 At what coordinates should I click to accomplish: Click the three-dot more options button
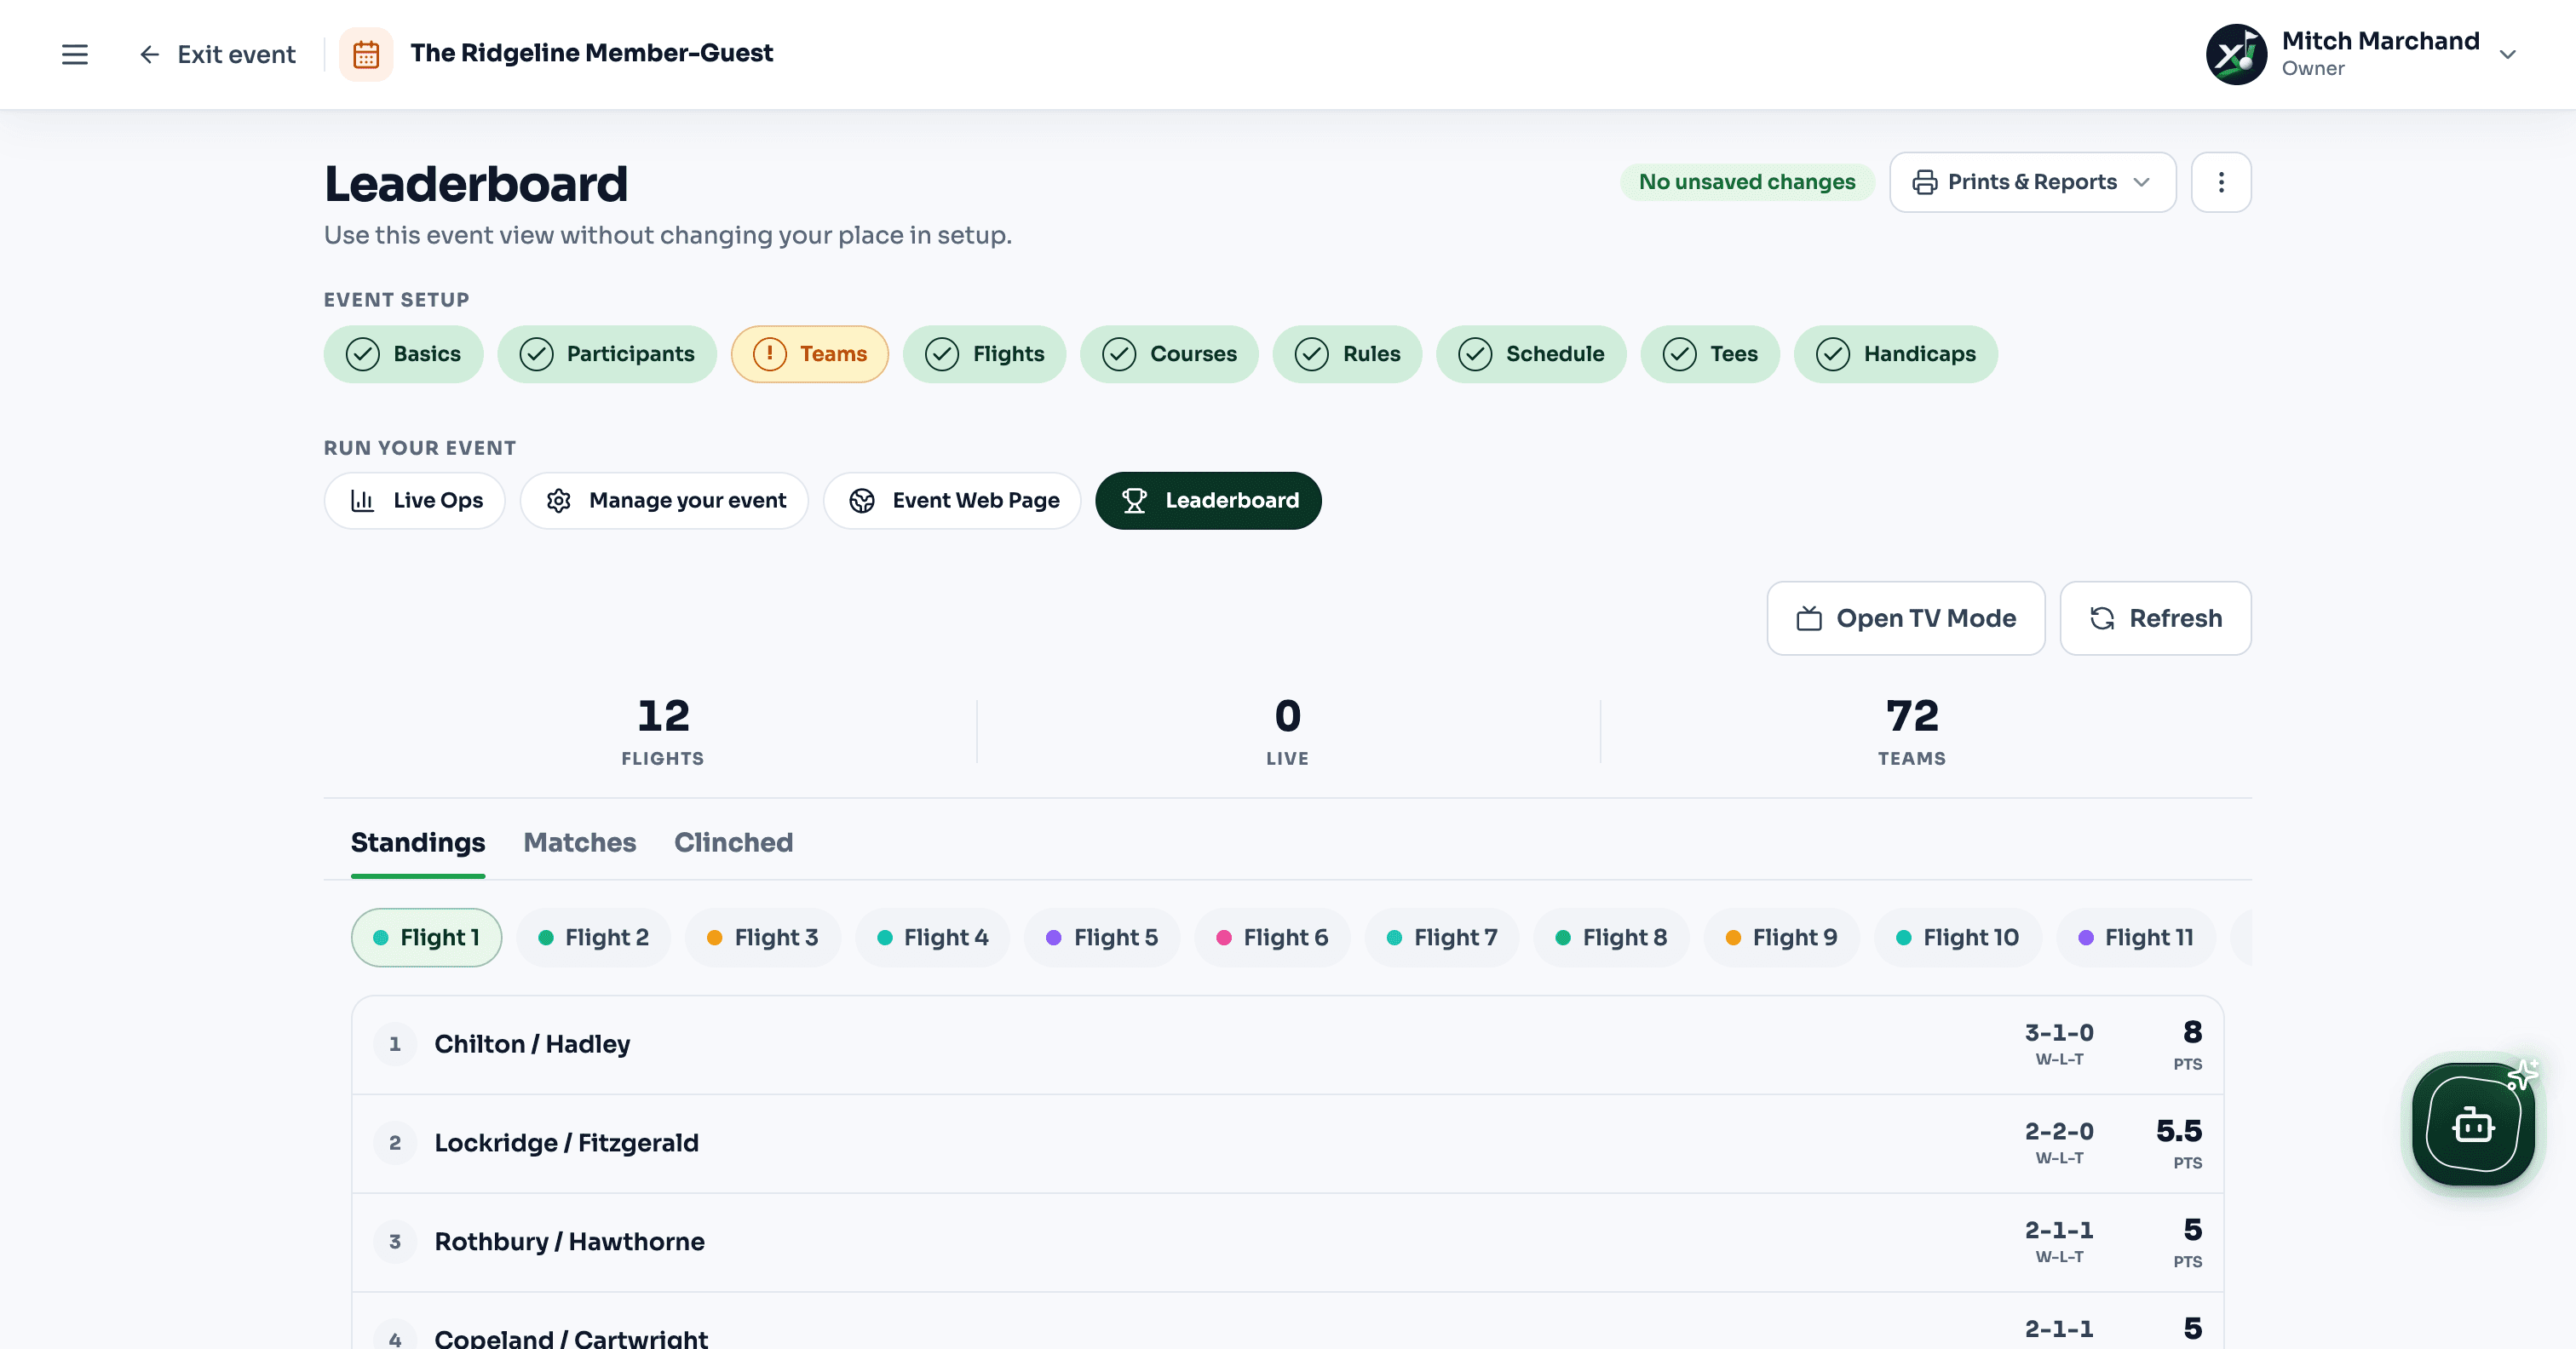click(2221, 182)
